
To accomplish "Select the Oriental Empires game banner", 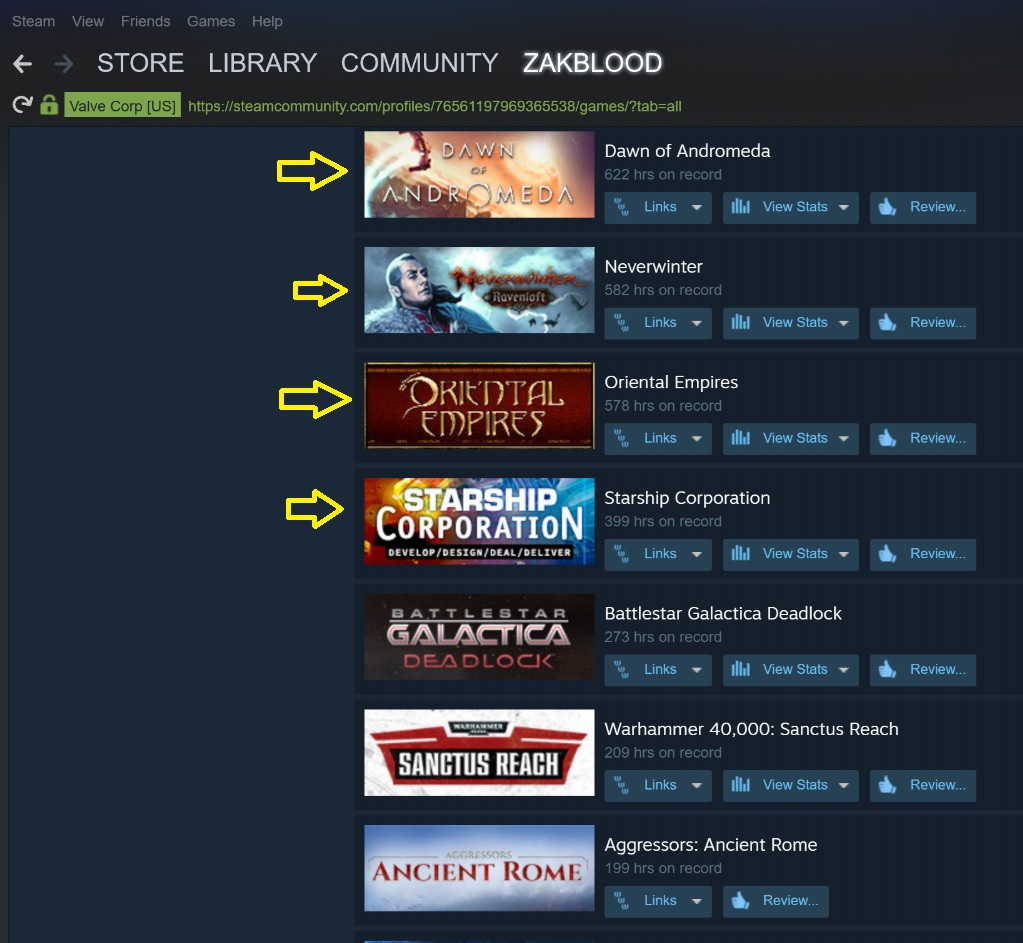I will 479,405.
